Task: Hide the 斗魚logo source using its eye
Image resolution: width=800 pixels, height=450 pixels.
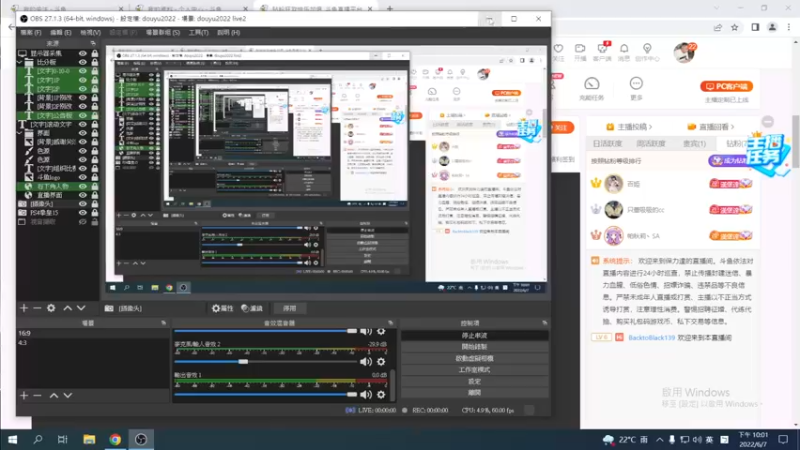Action: click(x=83, y=177)
